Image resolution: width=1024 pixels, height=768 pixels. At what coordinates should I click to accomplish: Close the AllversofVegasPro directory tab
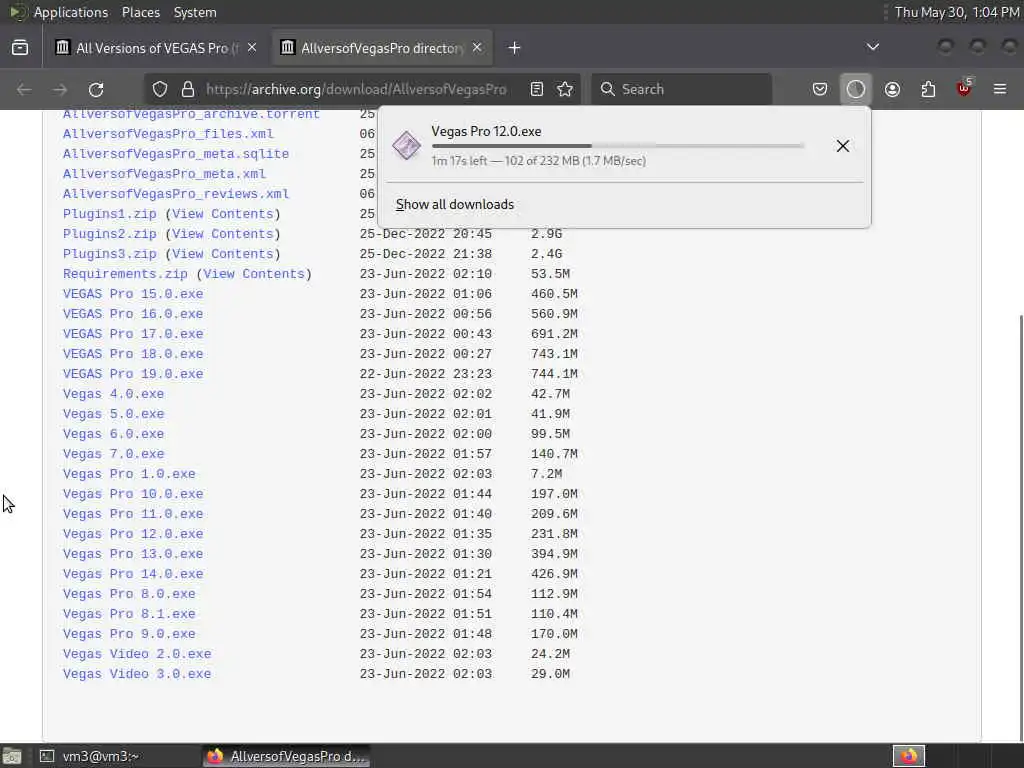(x=477, y=48)
